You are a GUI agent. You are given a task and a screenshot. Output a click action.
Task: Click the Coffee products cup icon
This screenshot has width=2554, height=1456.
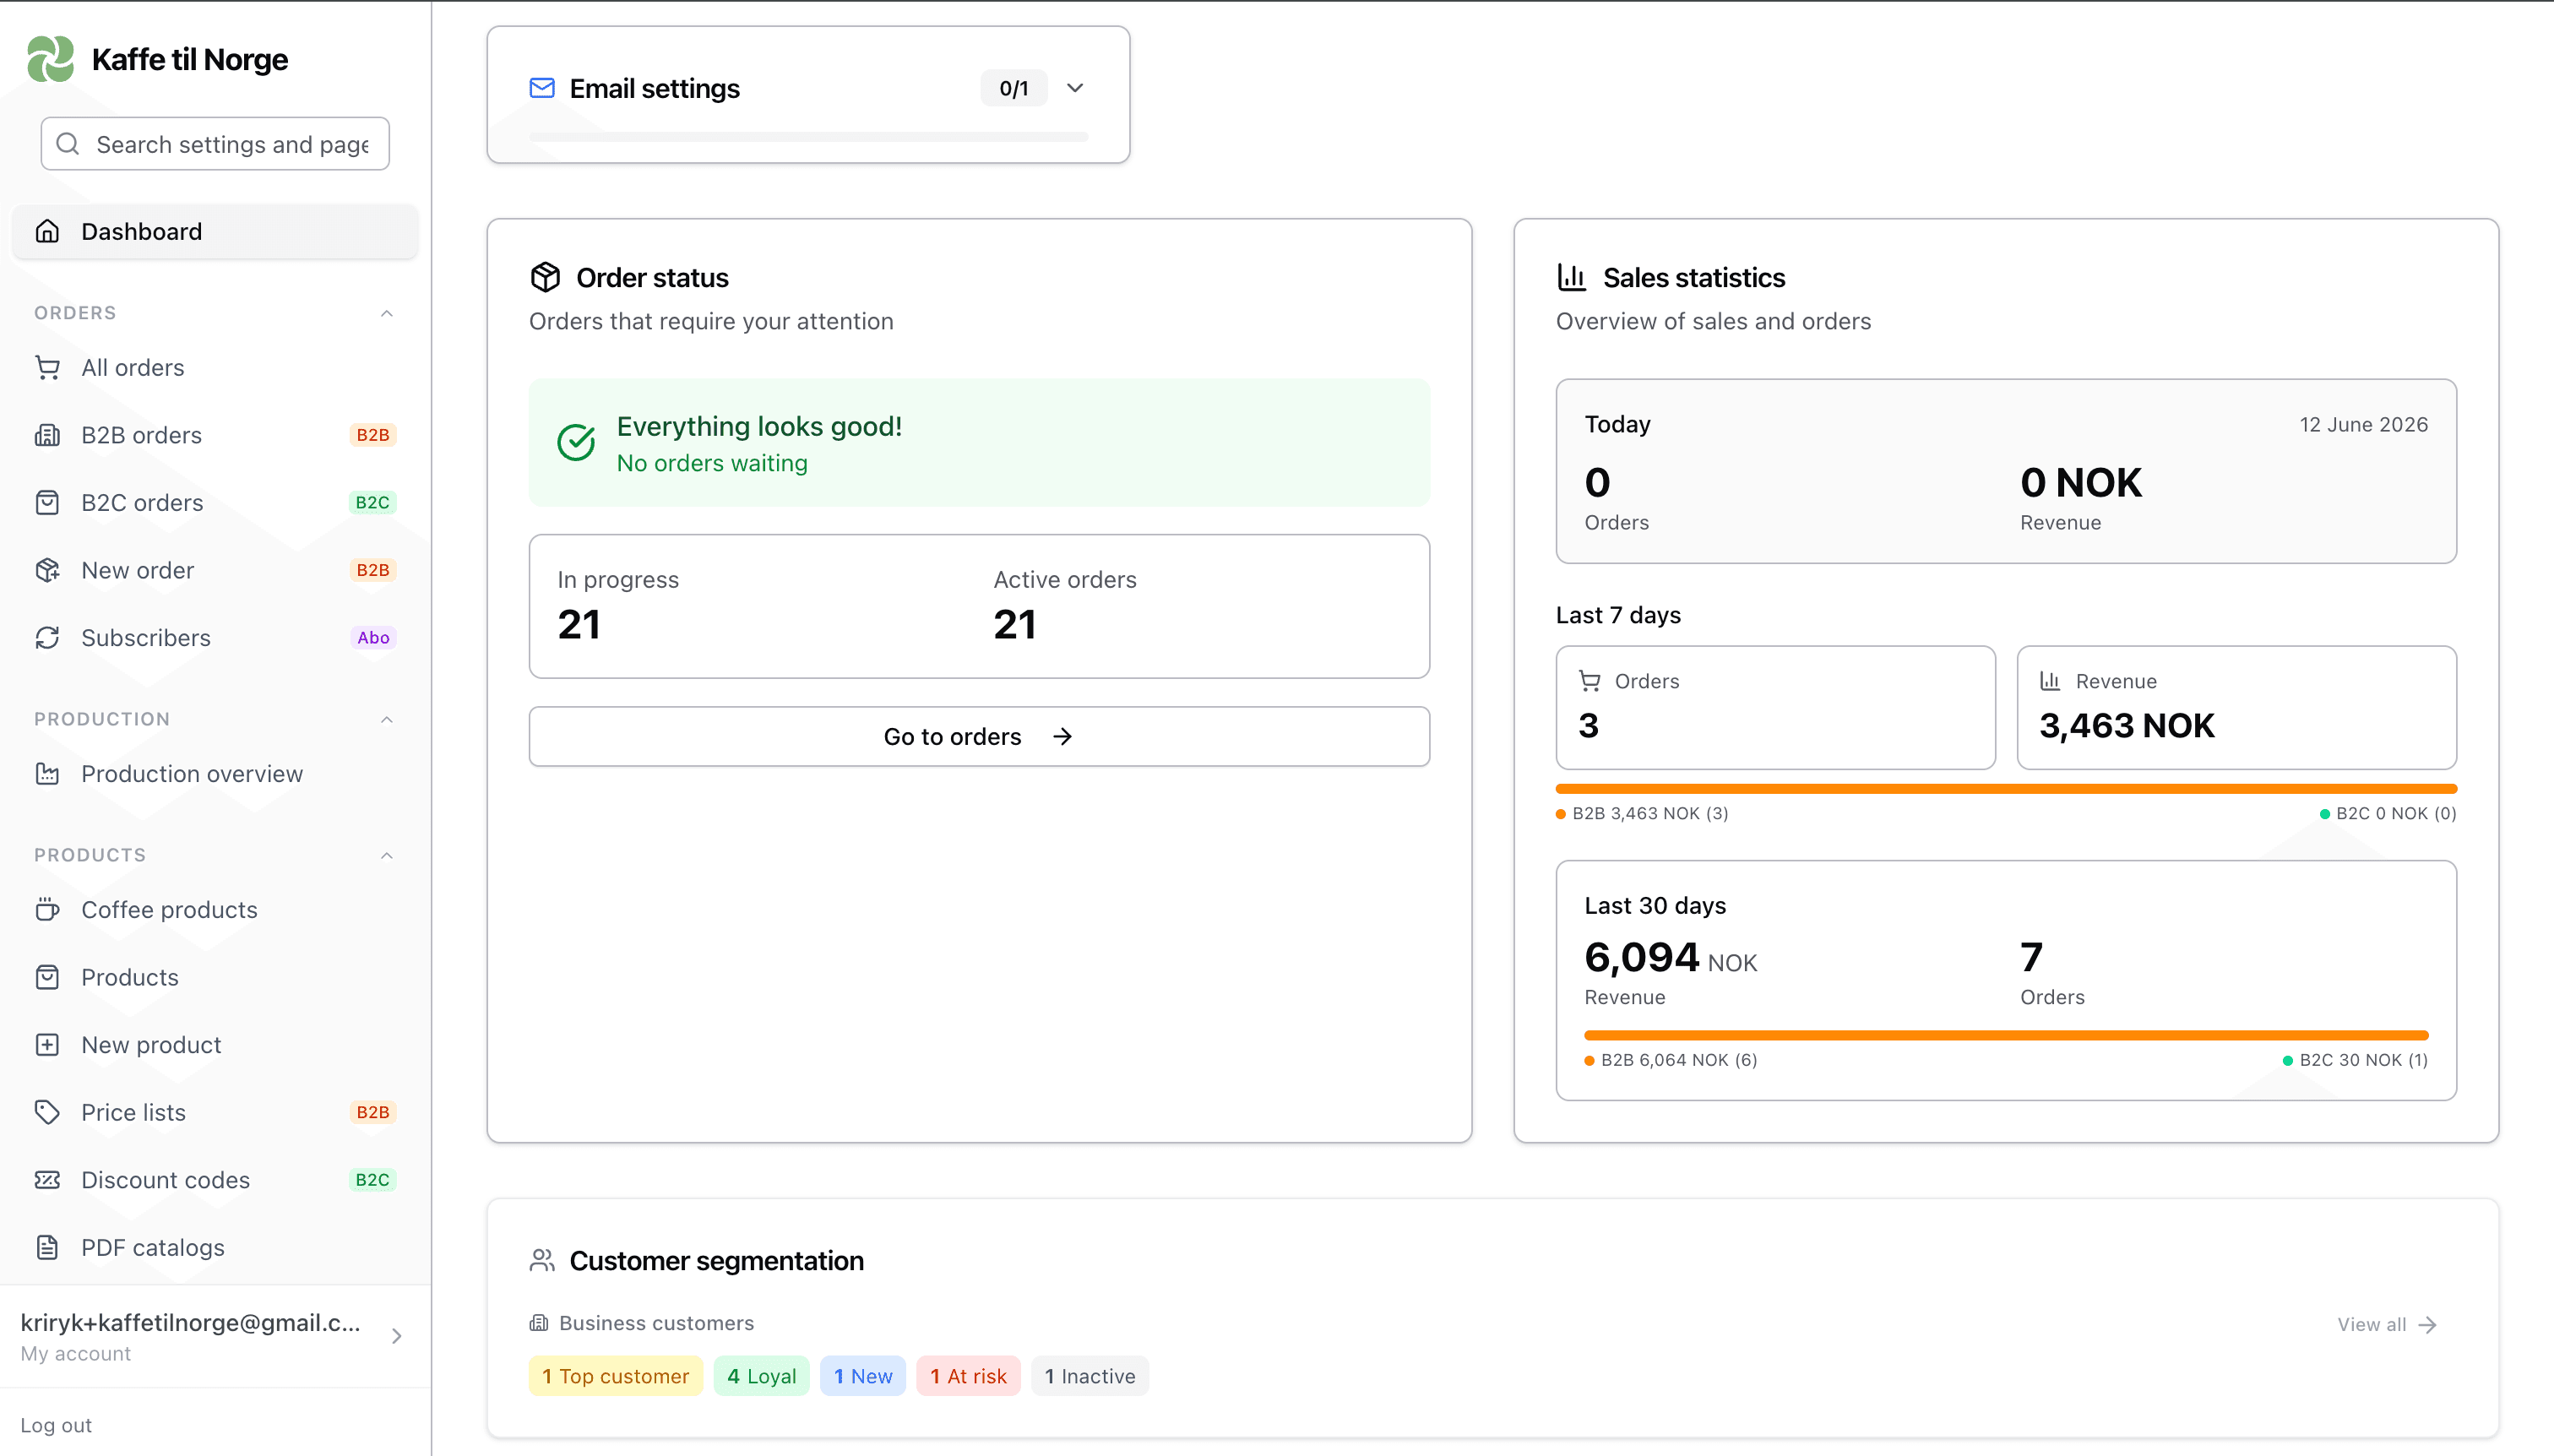(47, 909)
